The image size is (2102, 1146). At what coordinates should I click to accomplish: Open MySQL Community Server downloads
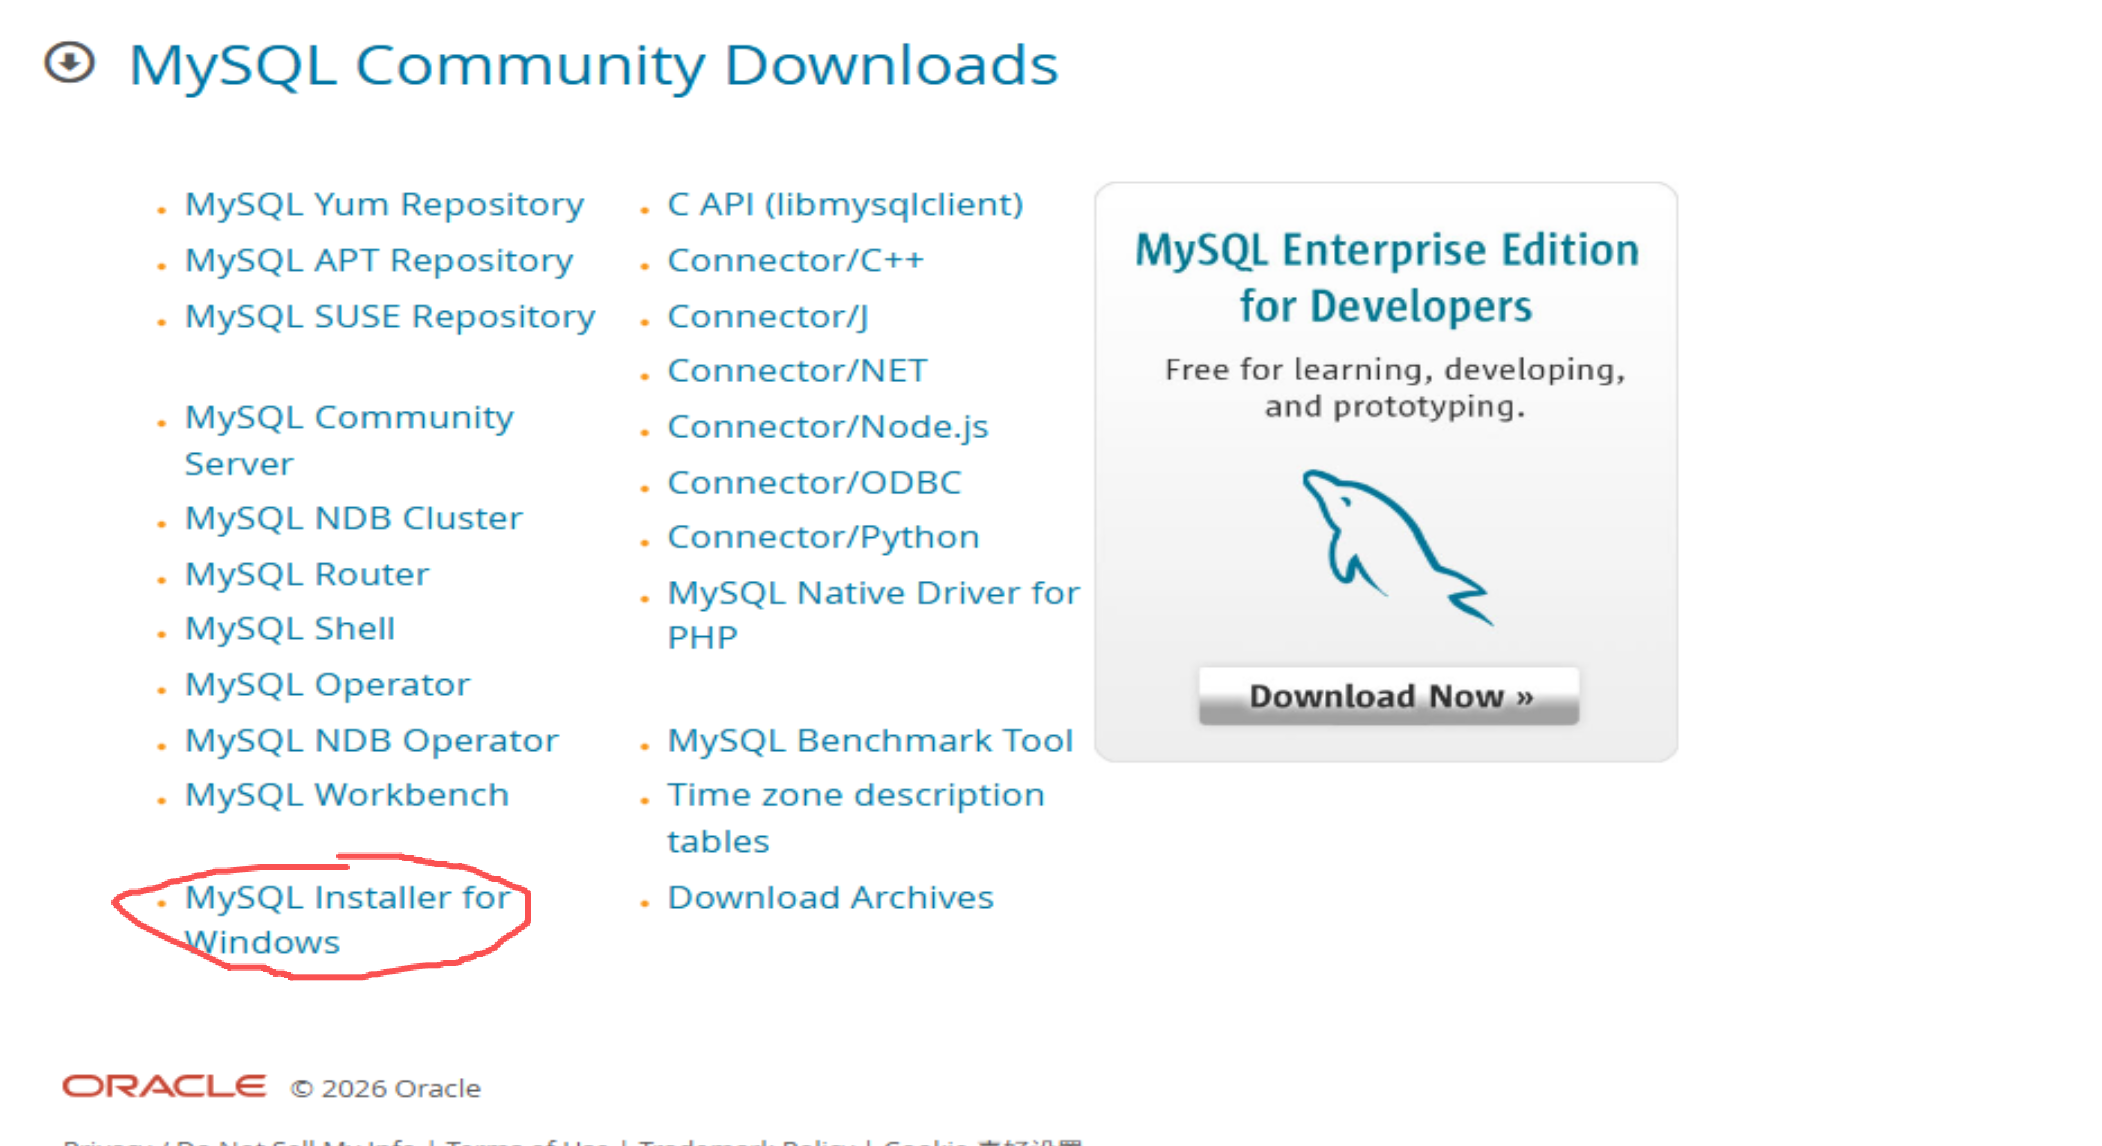(x=349, y=440)
